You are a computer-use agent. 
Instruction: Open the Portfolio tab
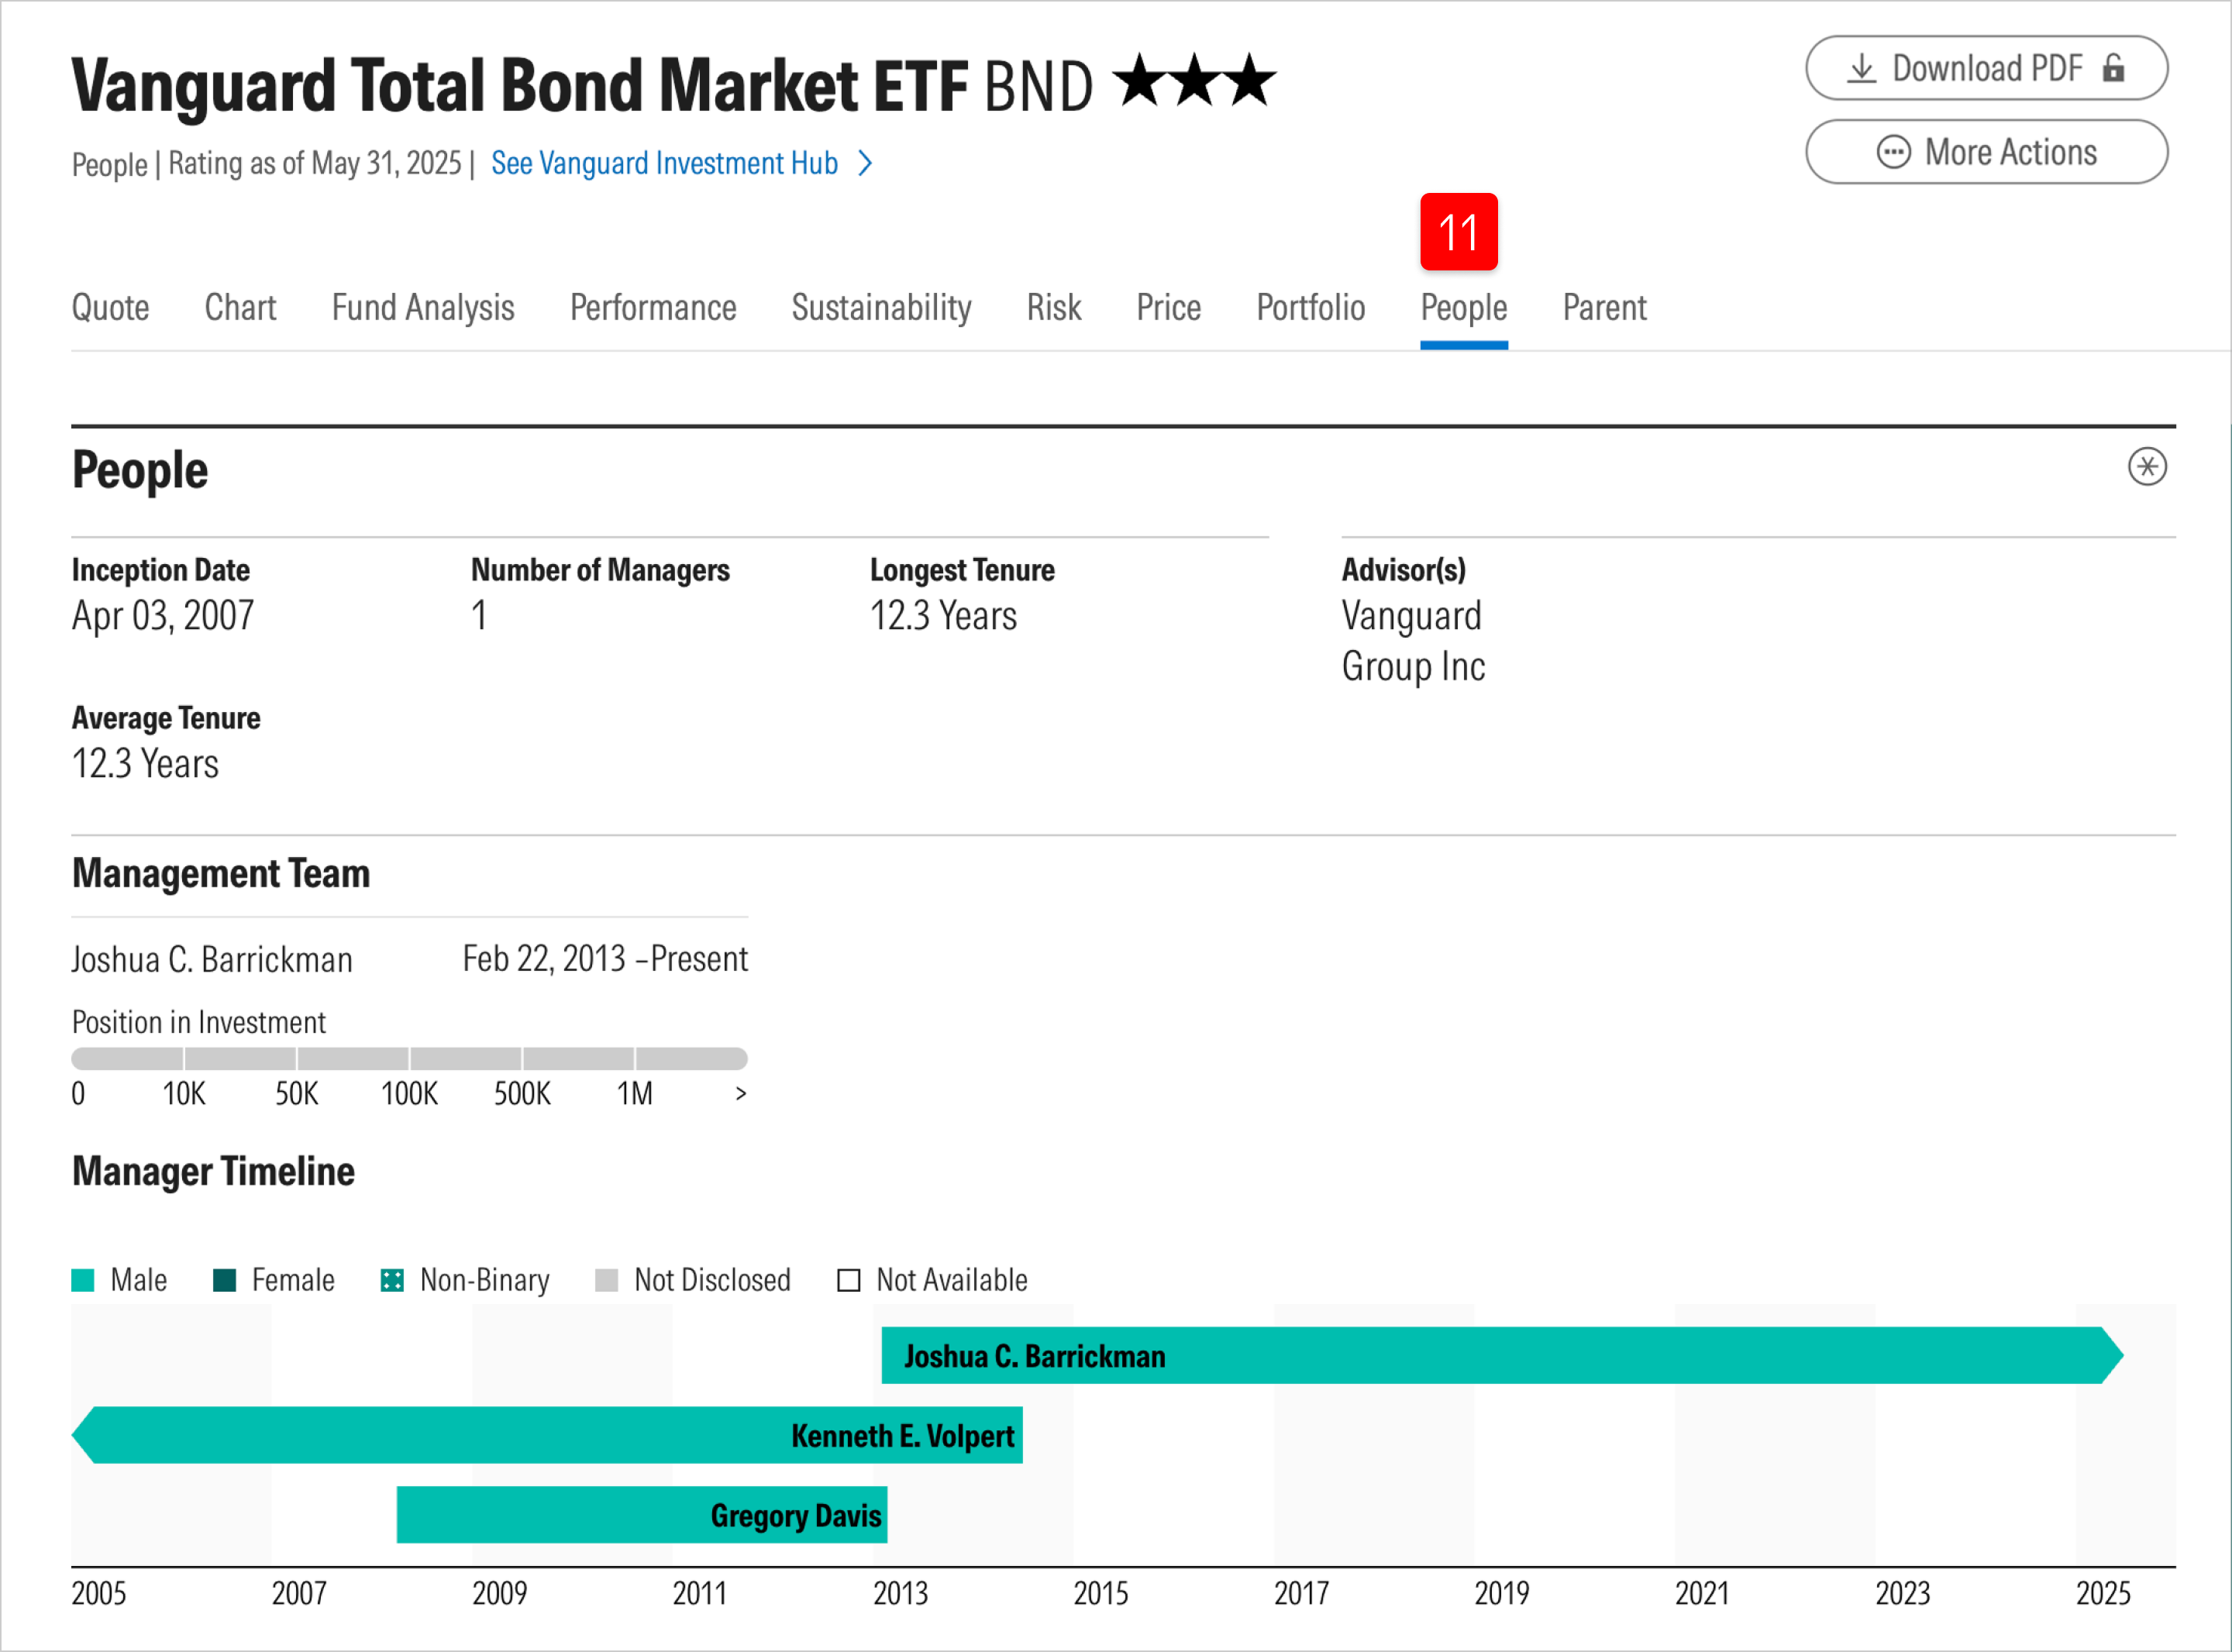[1310, 308]
